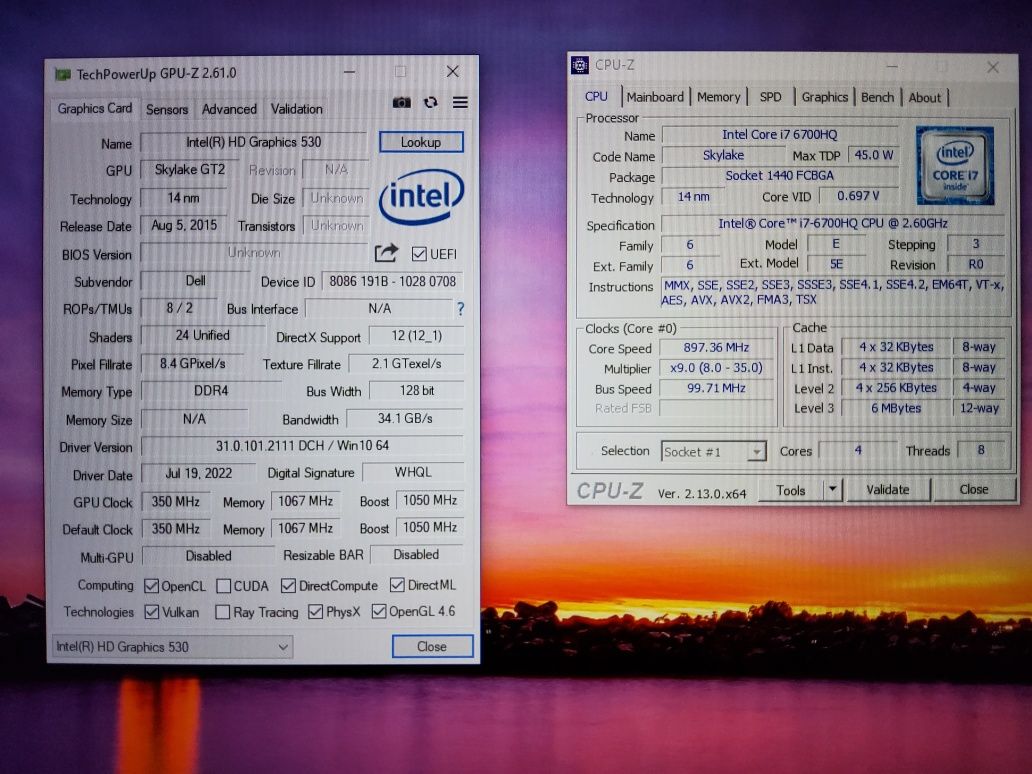Click the Subvendor value Dell
1032x774 pixels.
[x=195, y=281]
